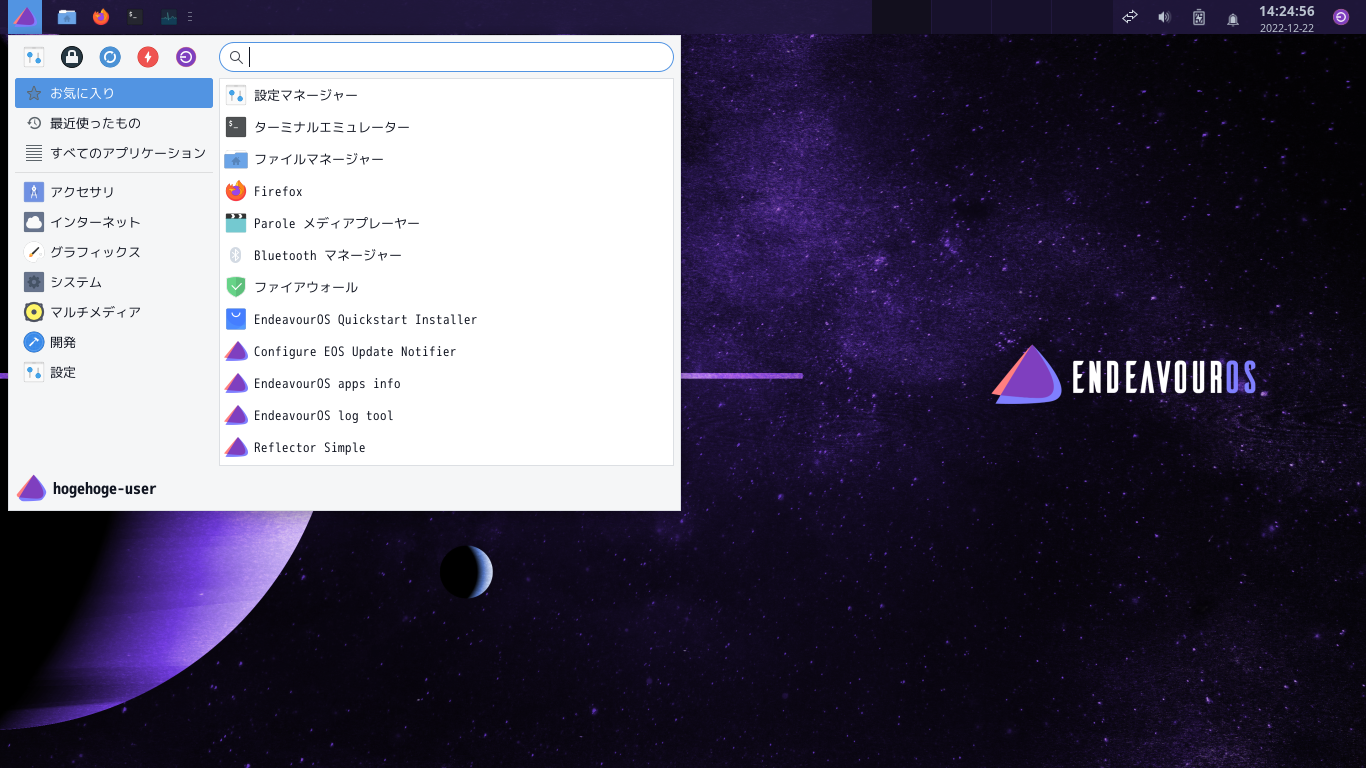This screenshot has width=1366, height=768.
Task: Open the インターネット category
Action: (114, 222)
